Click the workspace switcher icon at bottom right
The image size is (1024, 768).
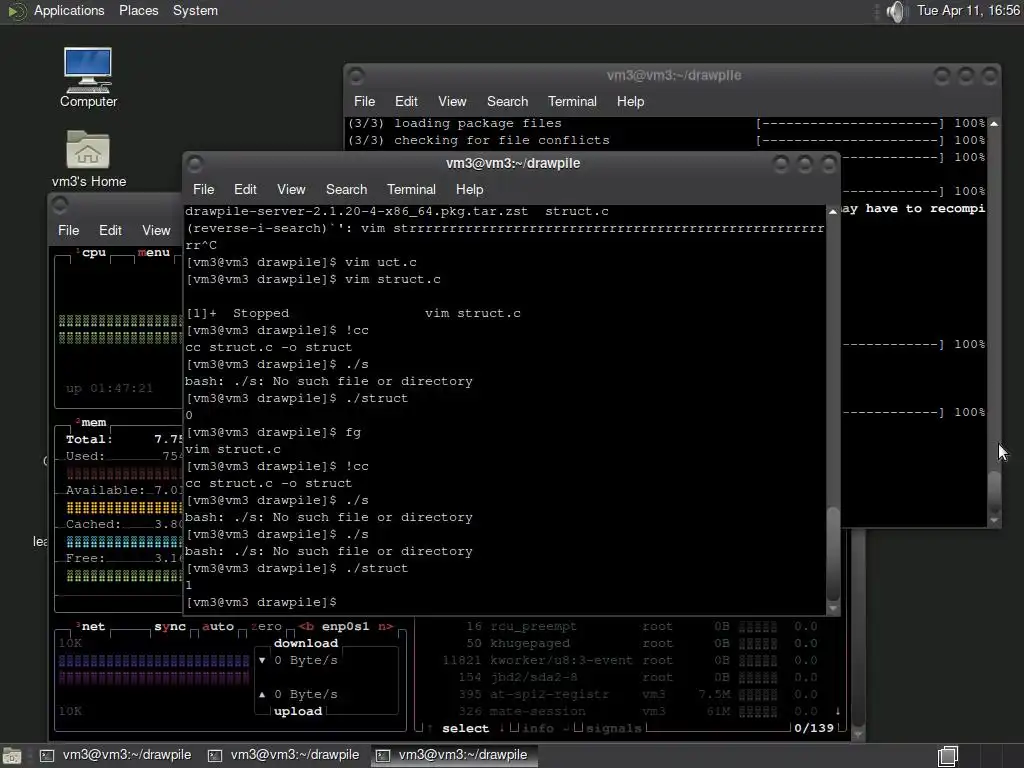pyautogui.click(x=948, y=756)
